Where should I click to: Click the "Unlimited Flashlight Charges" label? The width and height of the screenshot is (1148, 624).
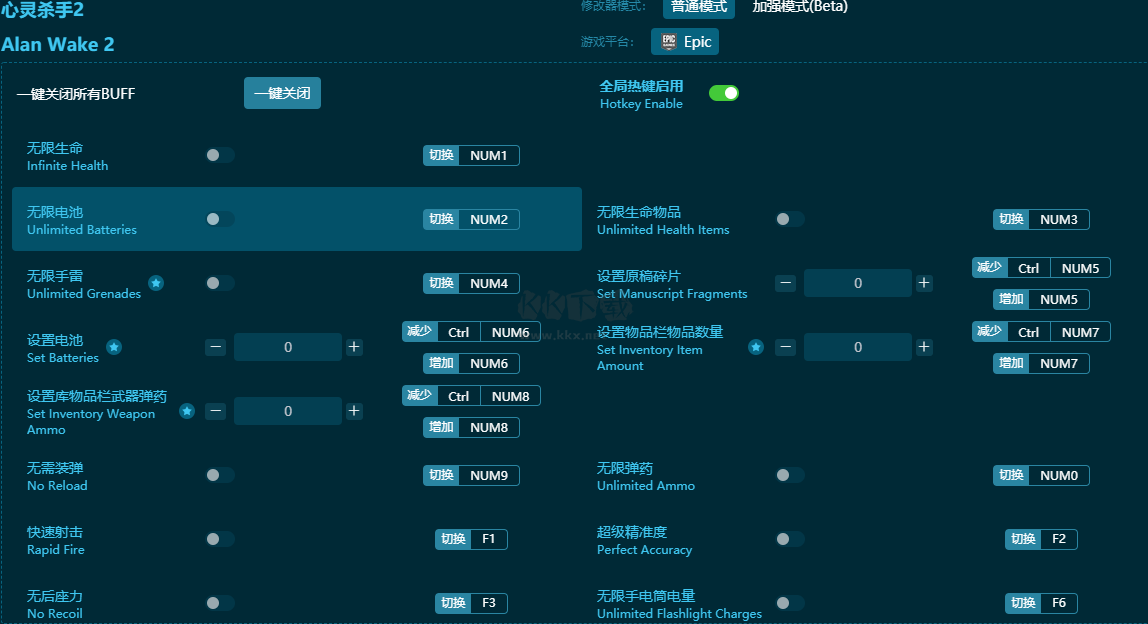pyautogui.click(x=679, y=614)
